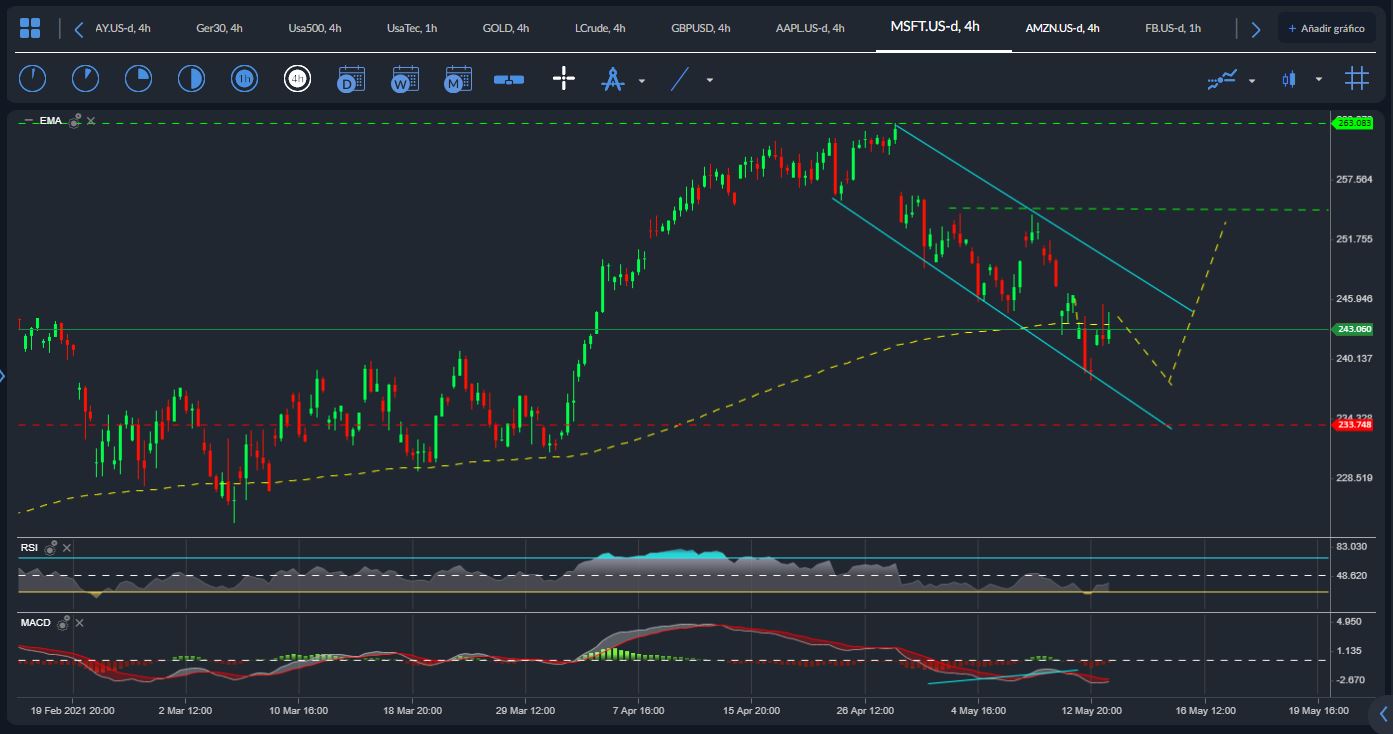The height and width of the screenshot is (734, 1393).
Task: Expand the indicators dropdown arrow
Action: tap(1252, 80)
